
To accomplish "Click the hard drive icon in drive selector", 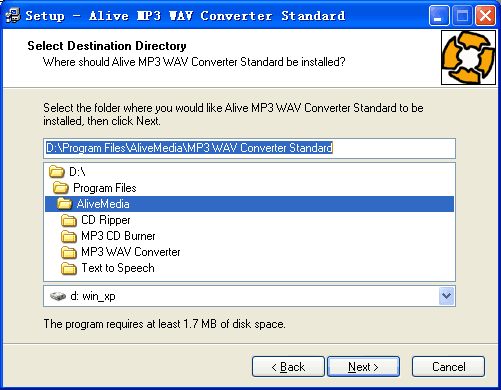I will tap(58, 296).
